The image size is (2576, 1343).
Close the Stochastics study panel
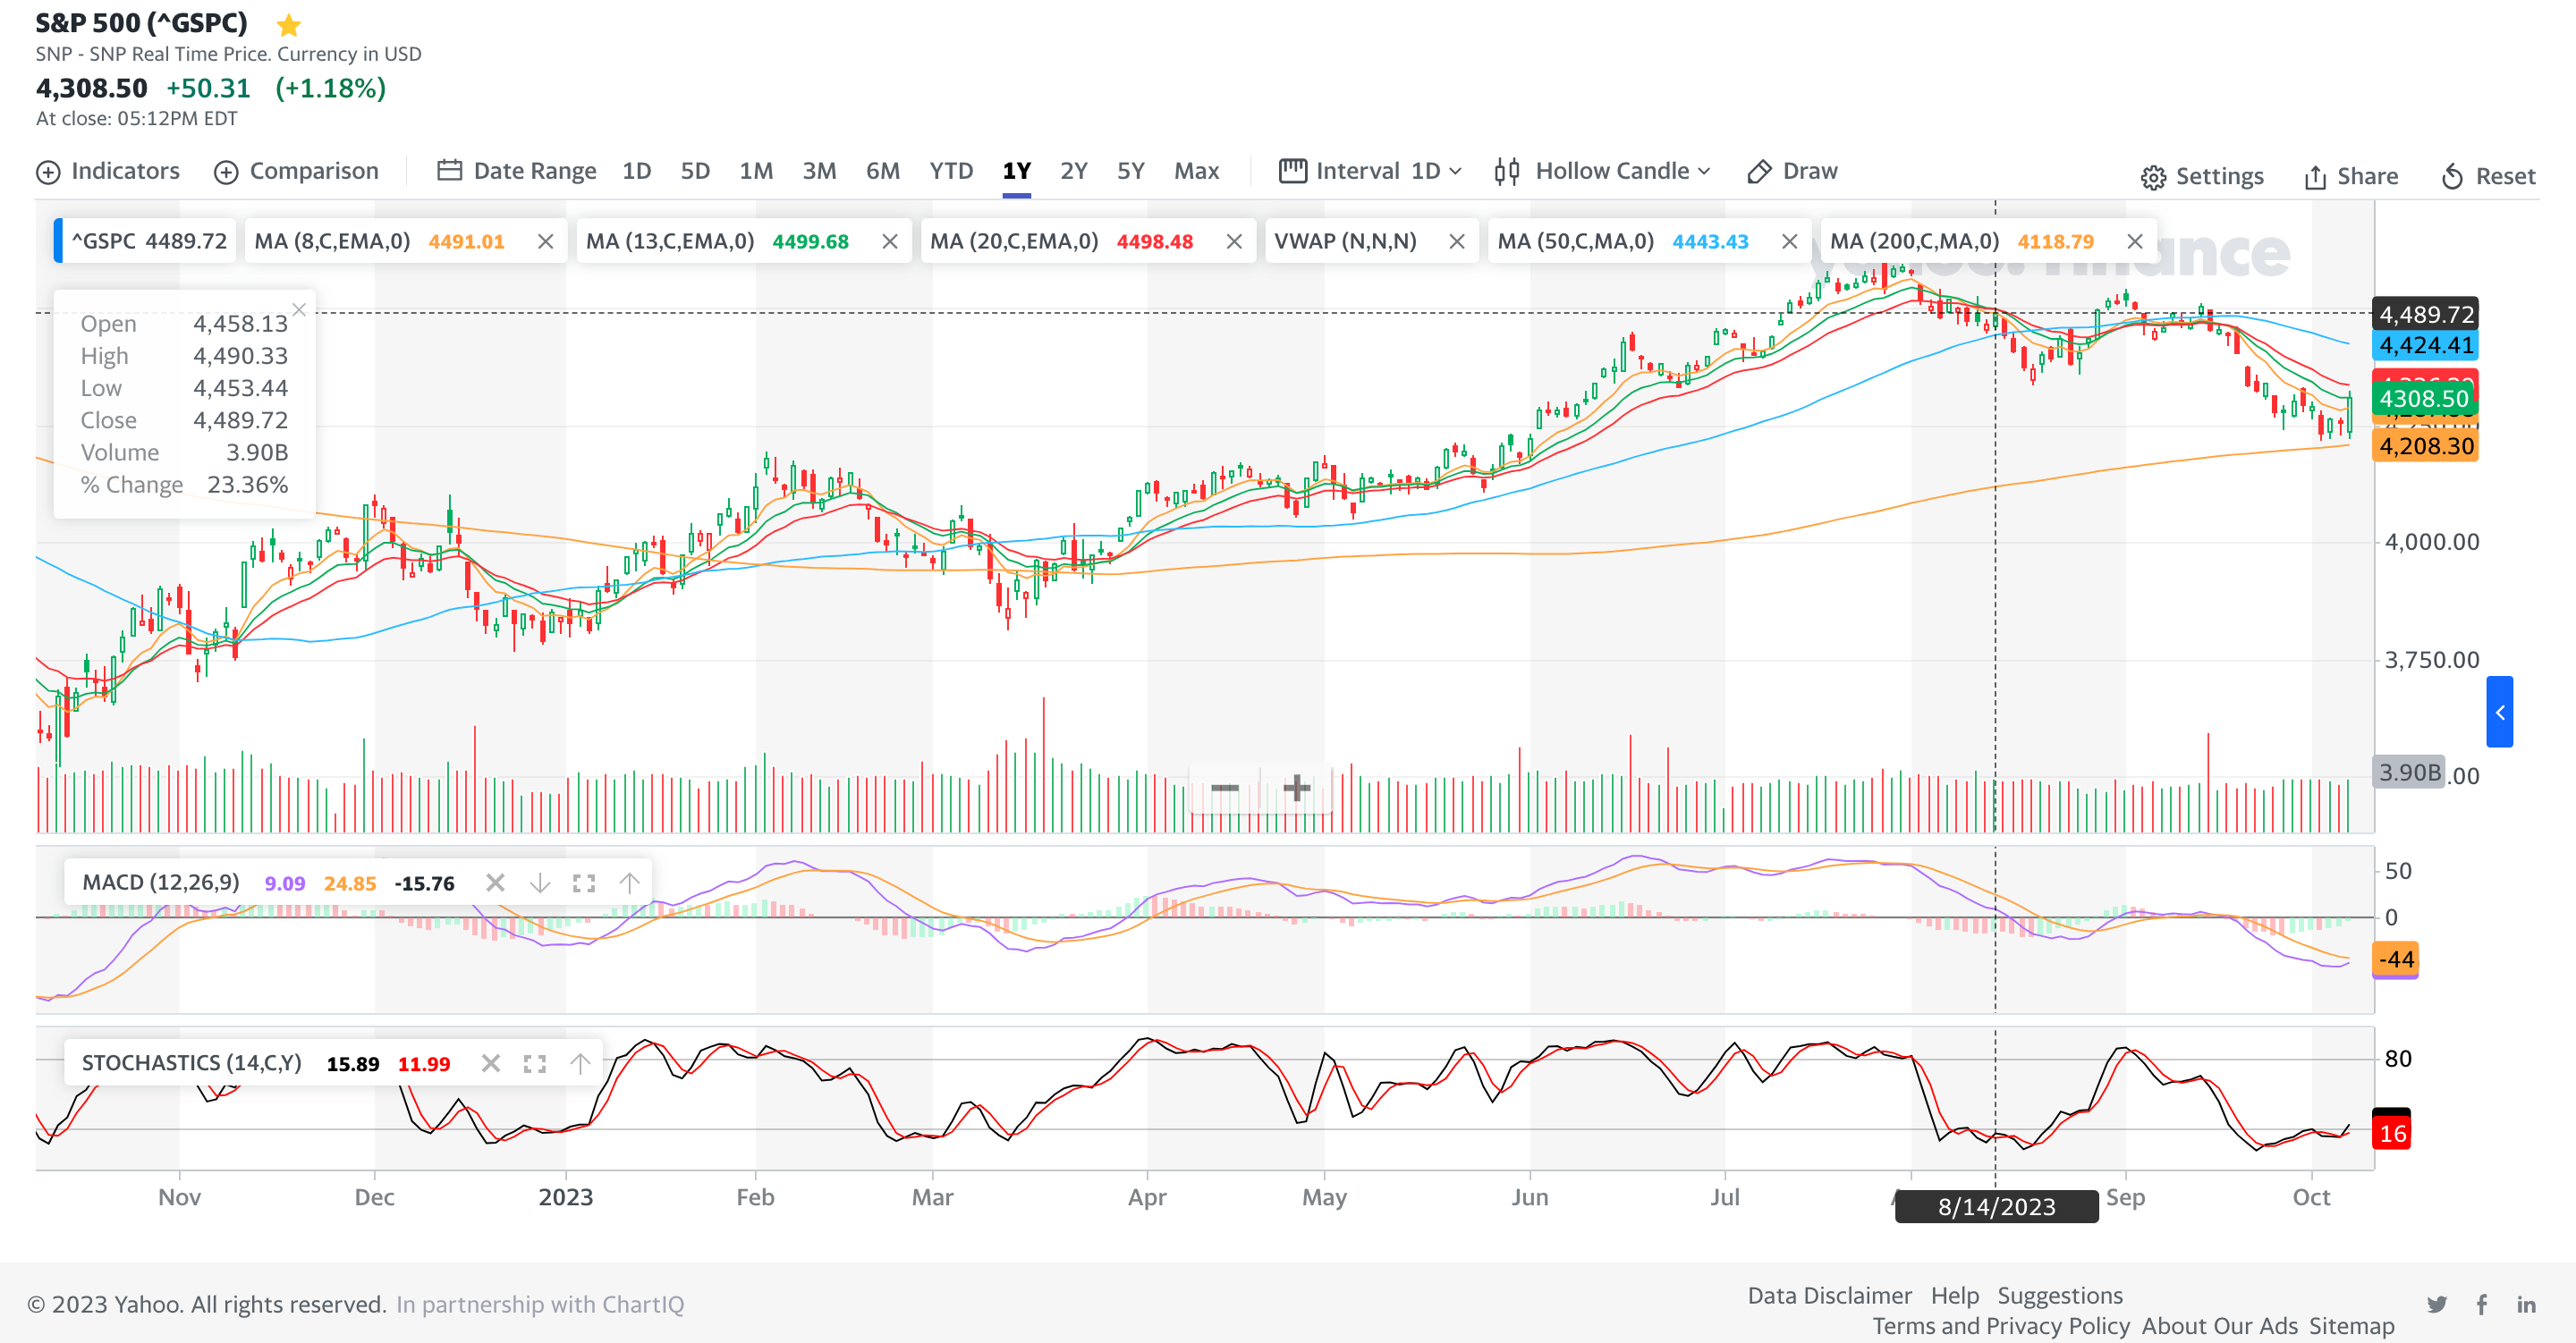click(x=490, y=1063)
